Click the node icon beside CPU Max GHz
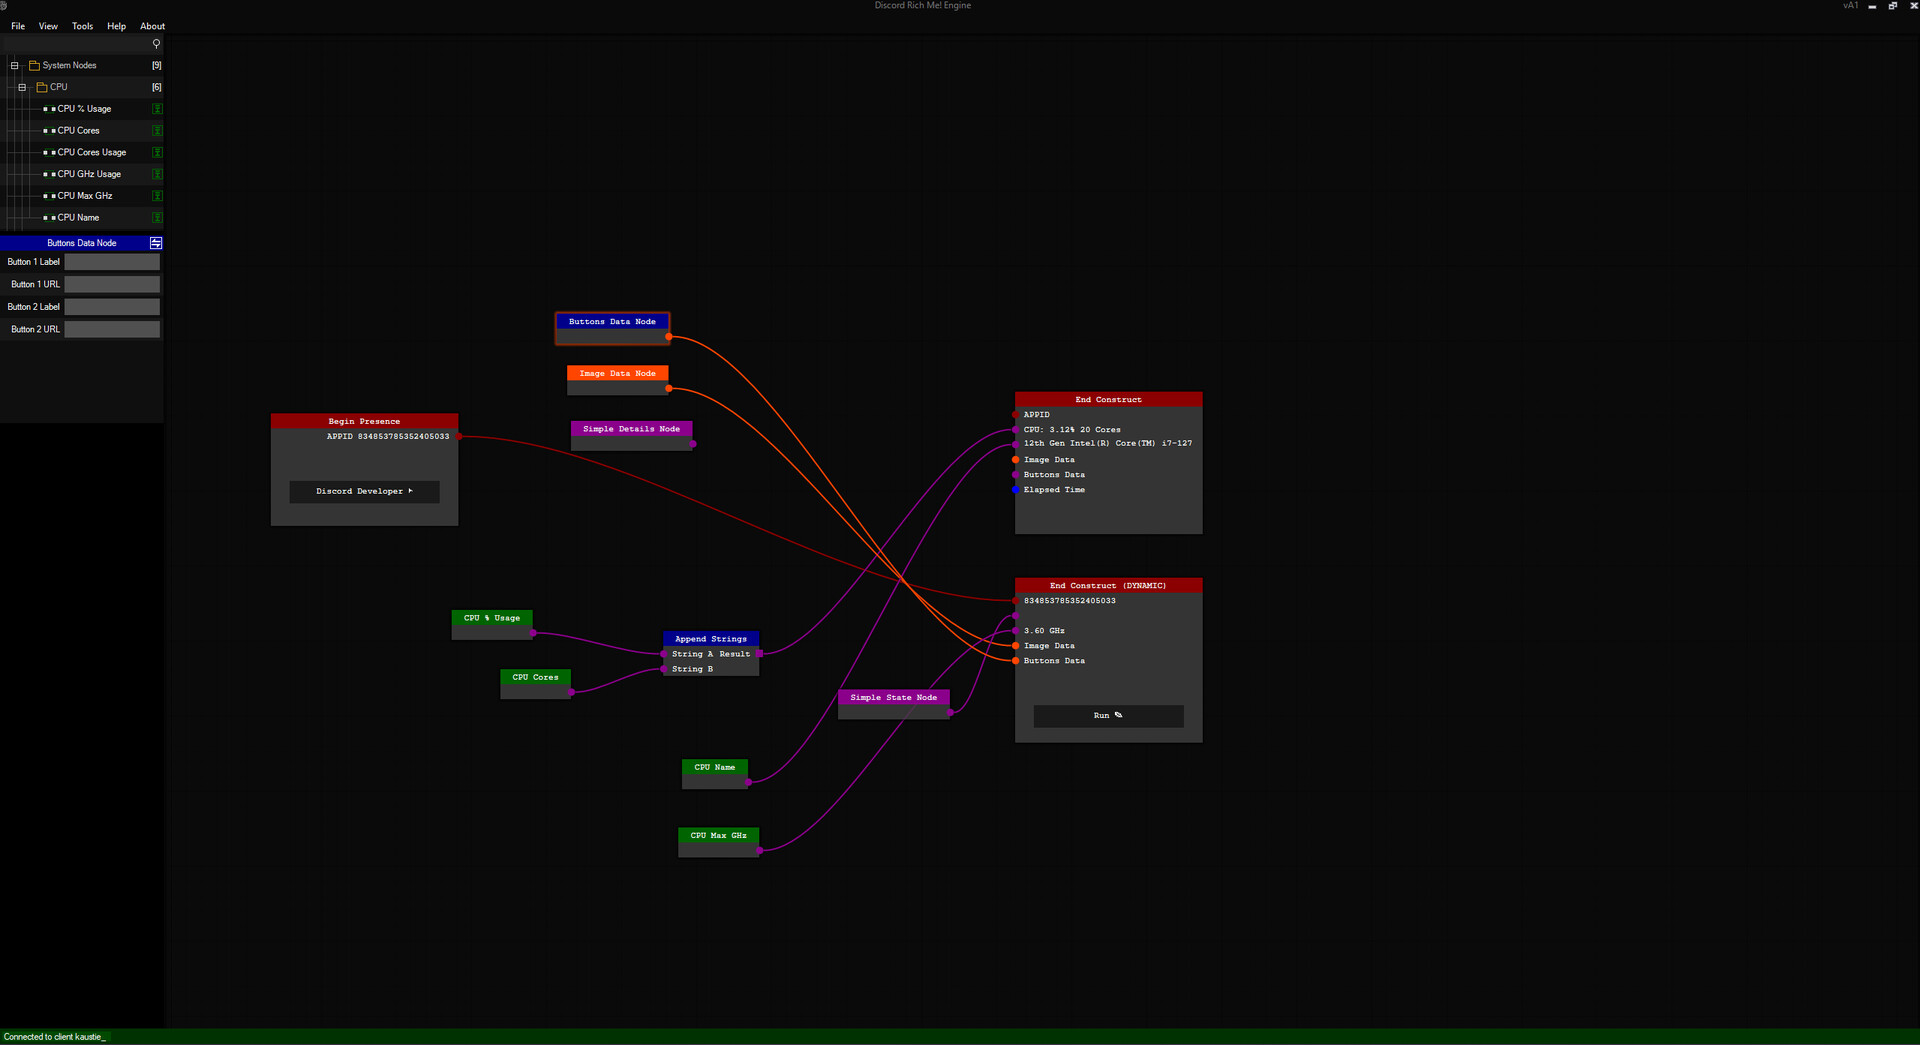Screen dimensions: 1920x1045 pyautogui.click(x=157, y=195)
